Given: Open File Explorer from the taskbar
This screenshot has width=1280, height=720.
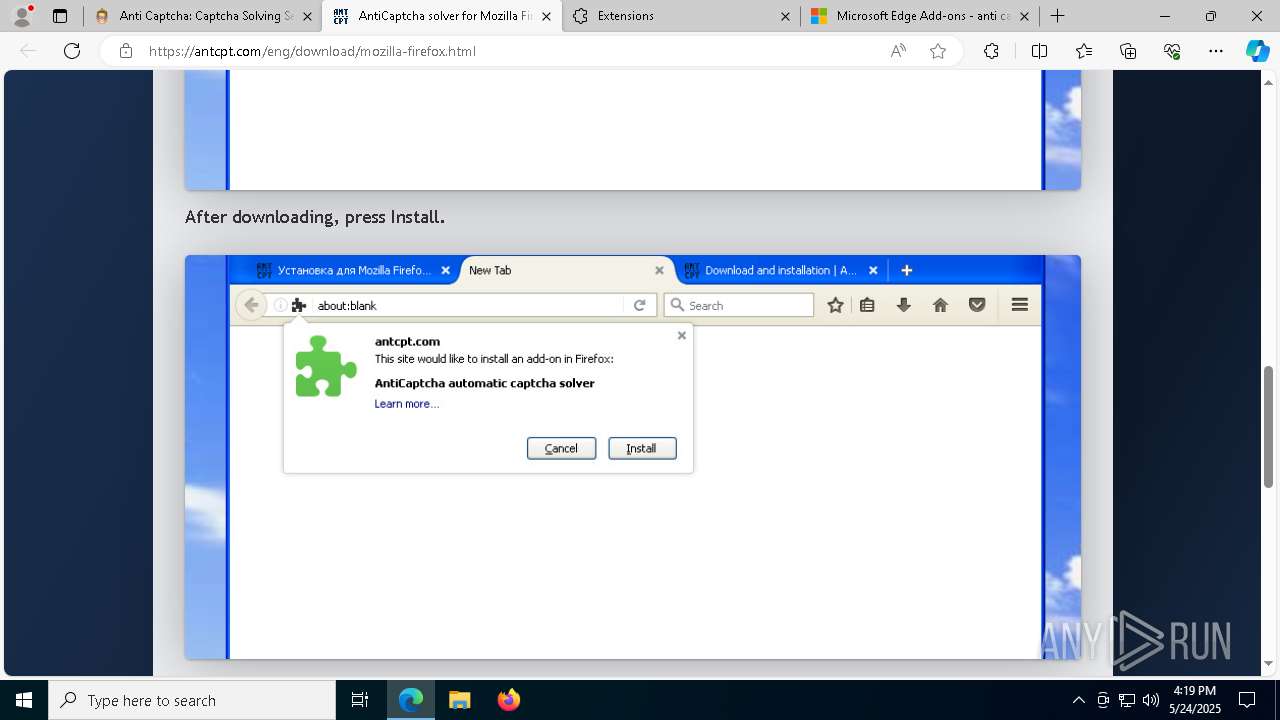Looking at the screenshot, I should click(x=460, y=700).
